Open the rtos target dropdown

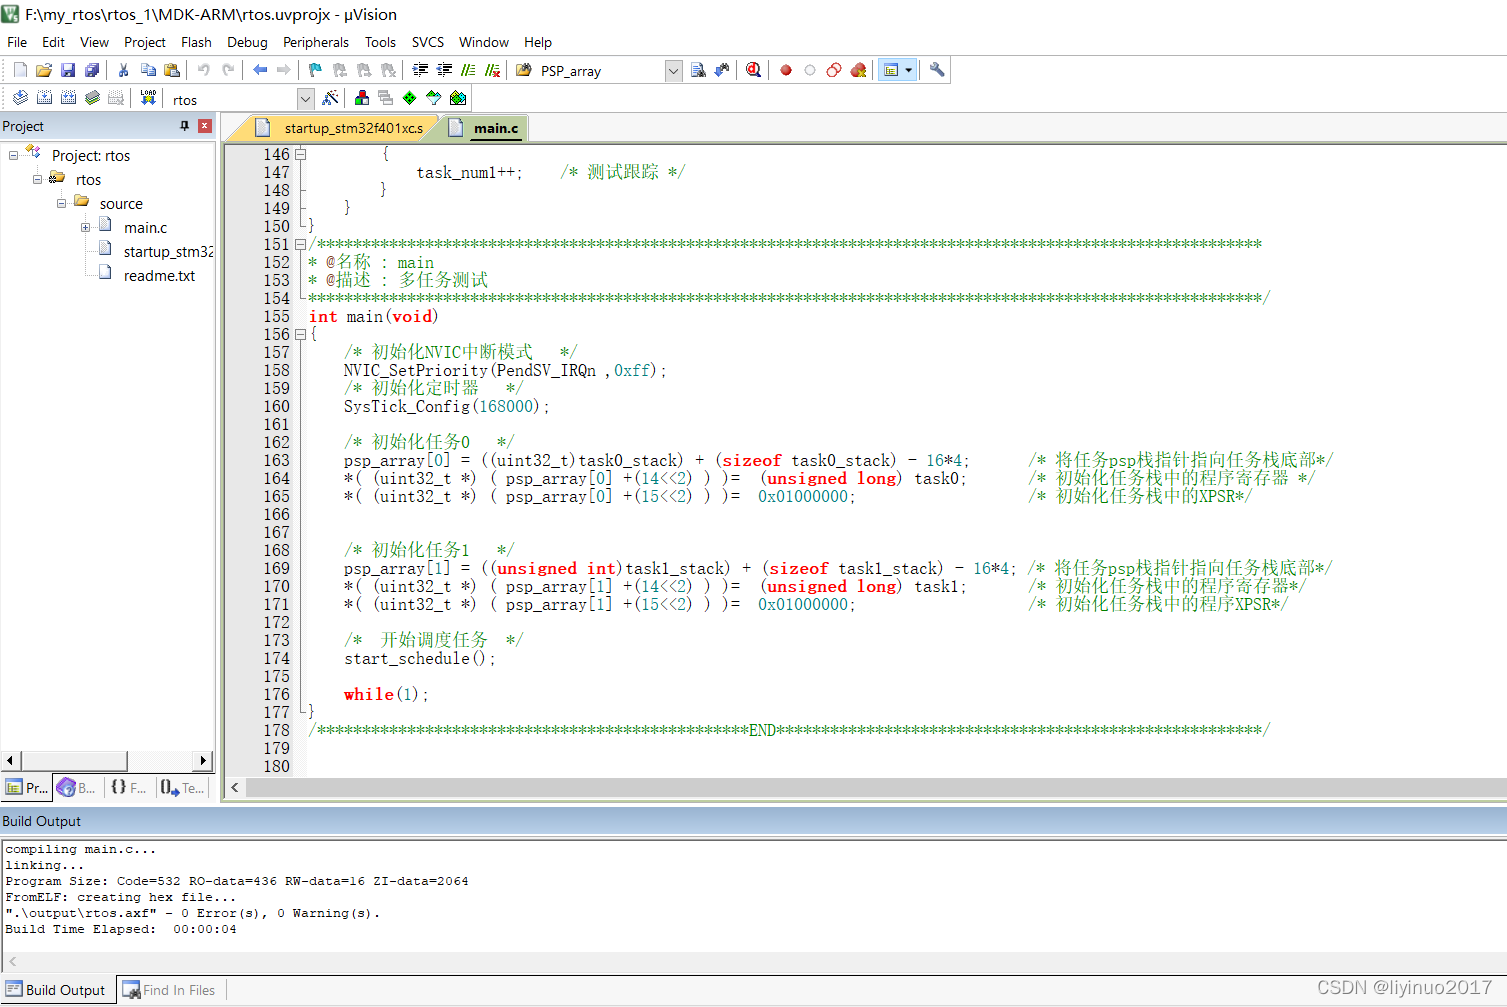tap(305, 99)
